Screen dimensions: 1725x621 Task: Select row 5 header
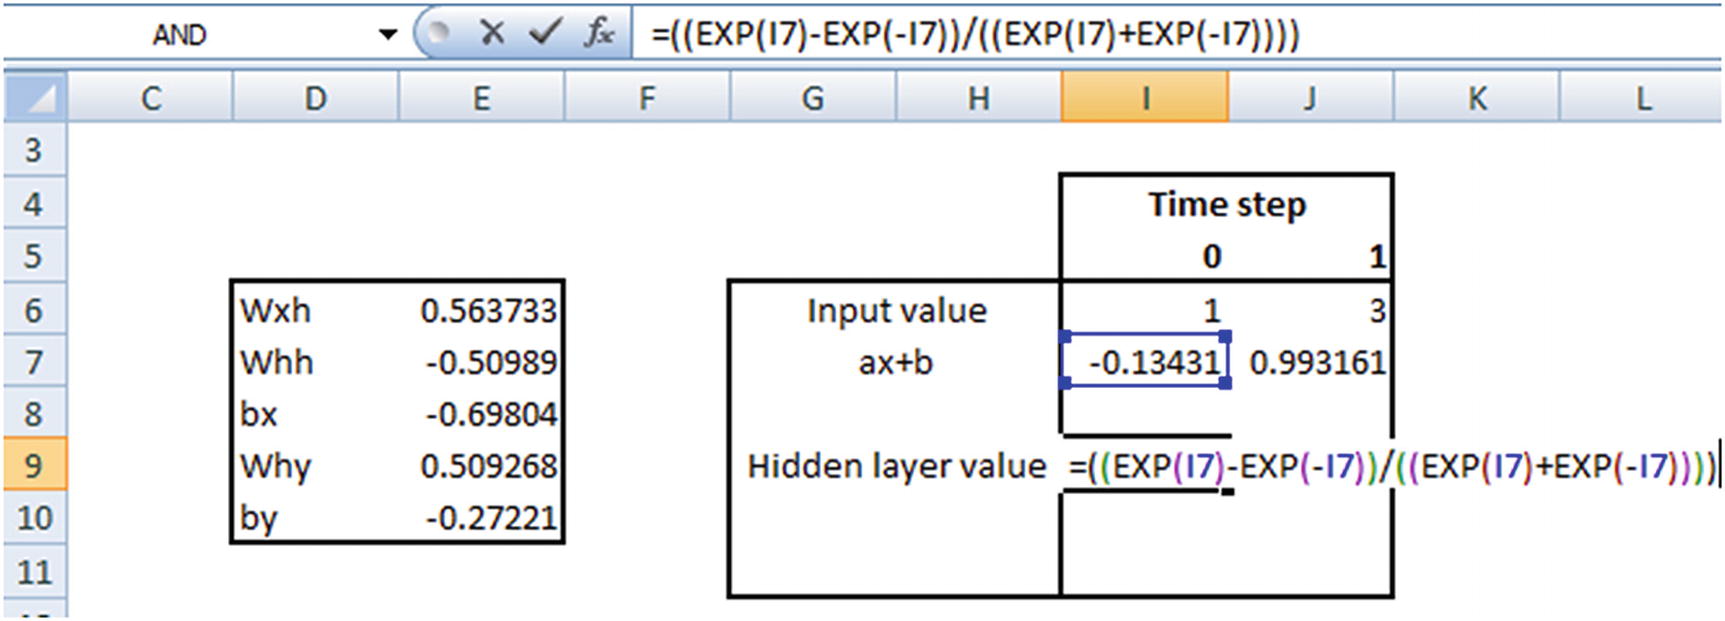(34, 256)
